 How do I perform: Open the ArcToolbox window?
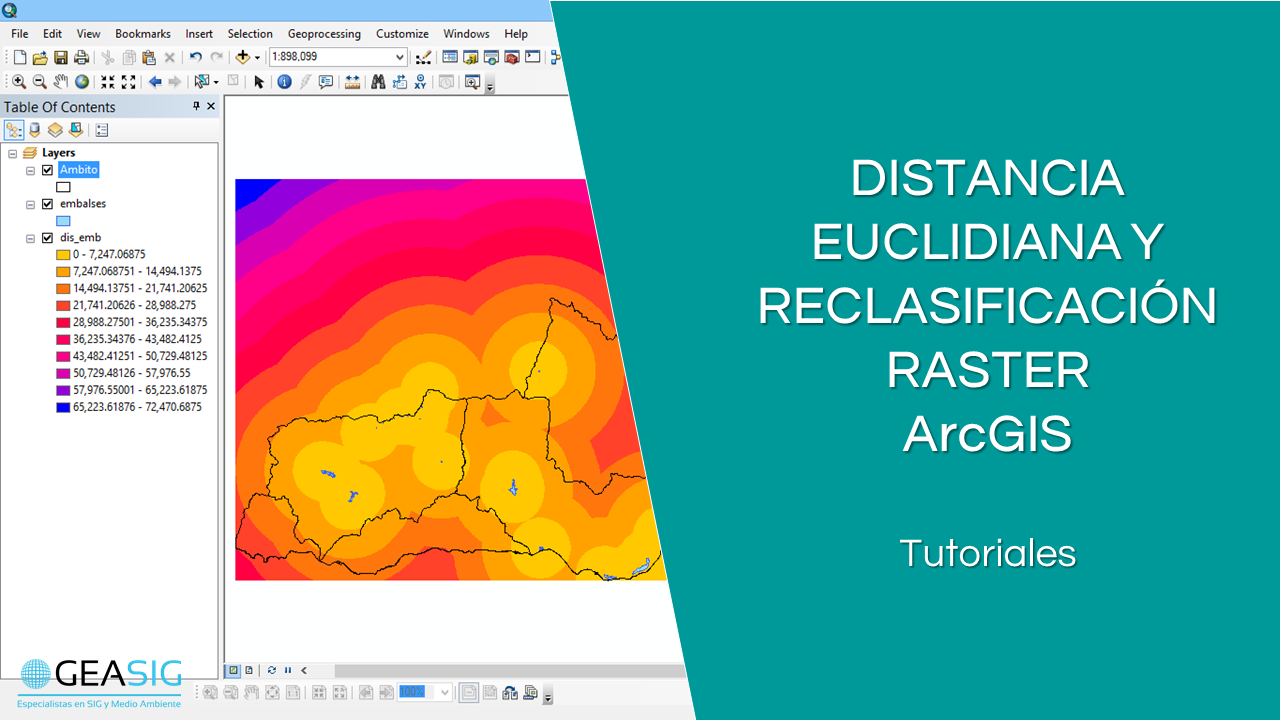pyautogui.click(x=511, y=57)
